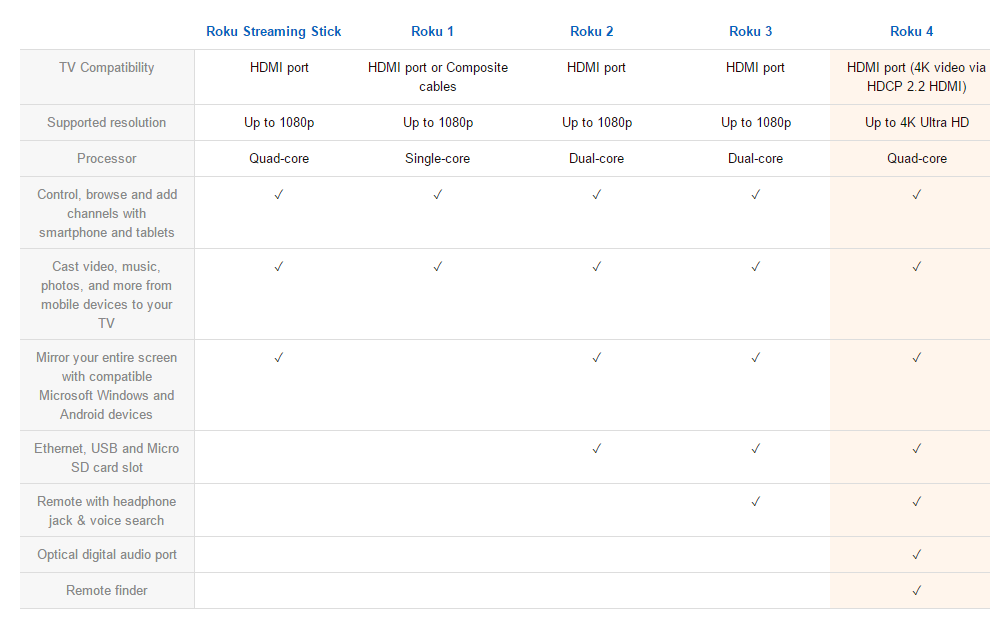This screenshot has width=1002, height=636.
Task: Click the Processor row label
Action: 107,158
